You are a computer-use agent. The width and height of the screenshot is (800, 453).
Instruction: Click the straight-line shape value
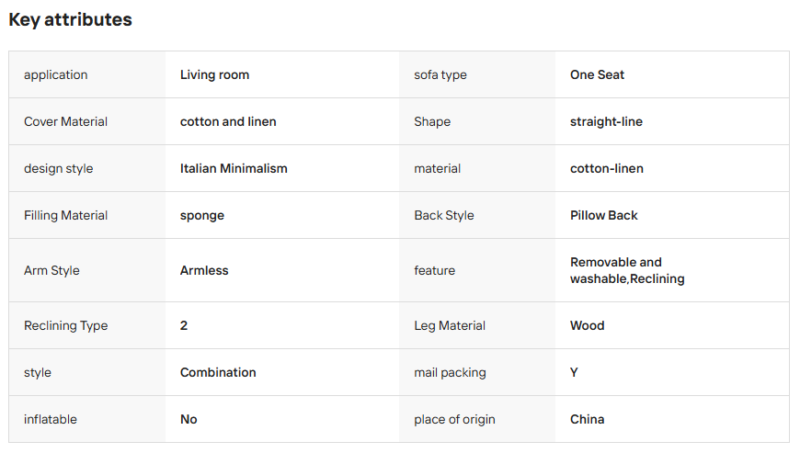pyautogui.click(x=606, y=121)
